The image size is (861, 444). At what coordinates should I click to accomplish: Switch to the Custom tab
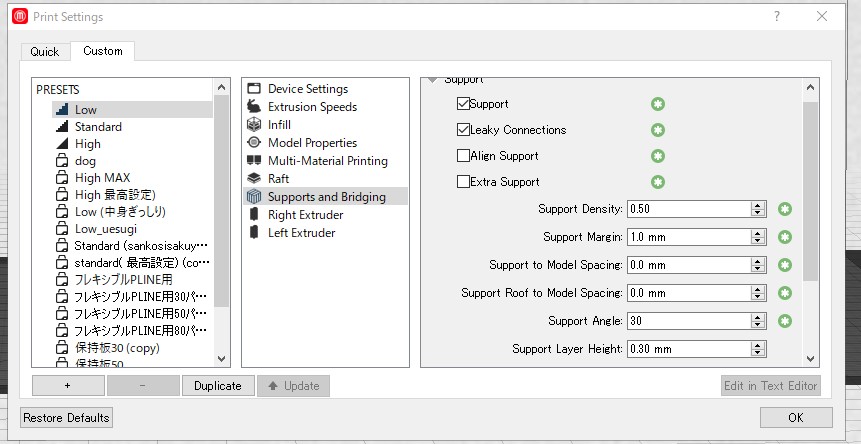103,51
